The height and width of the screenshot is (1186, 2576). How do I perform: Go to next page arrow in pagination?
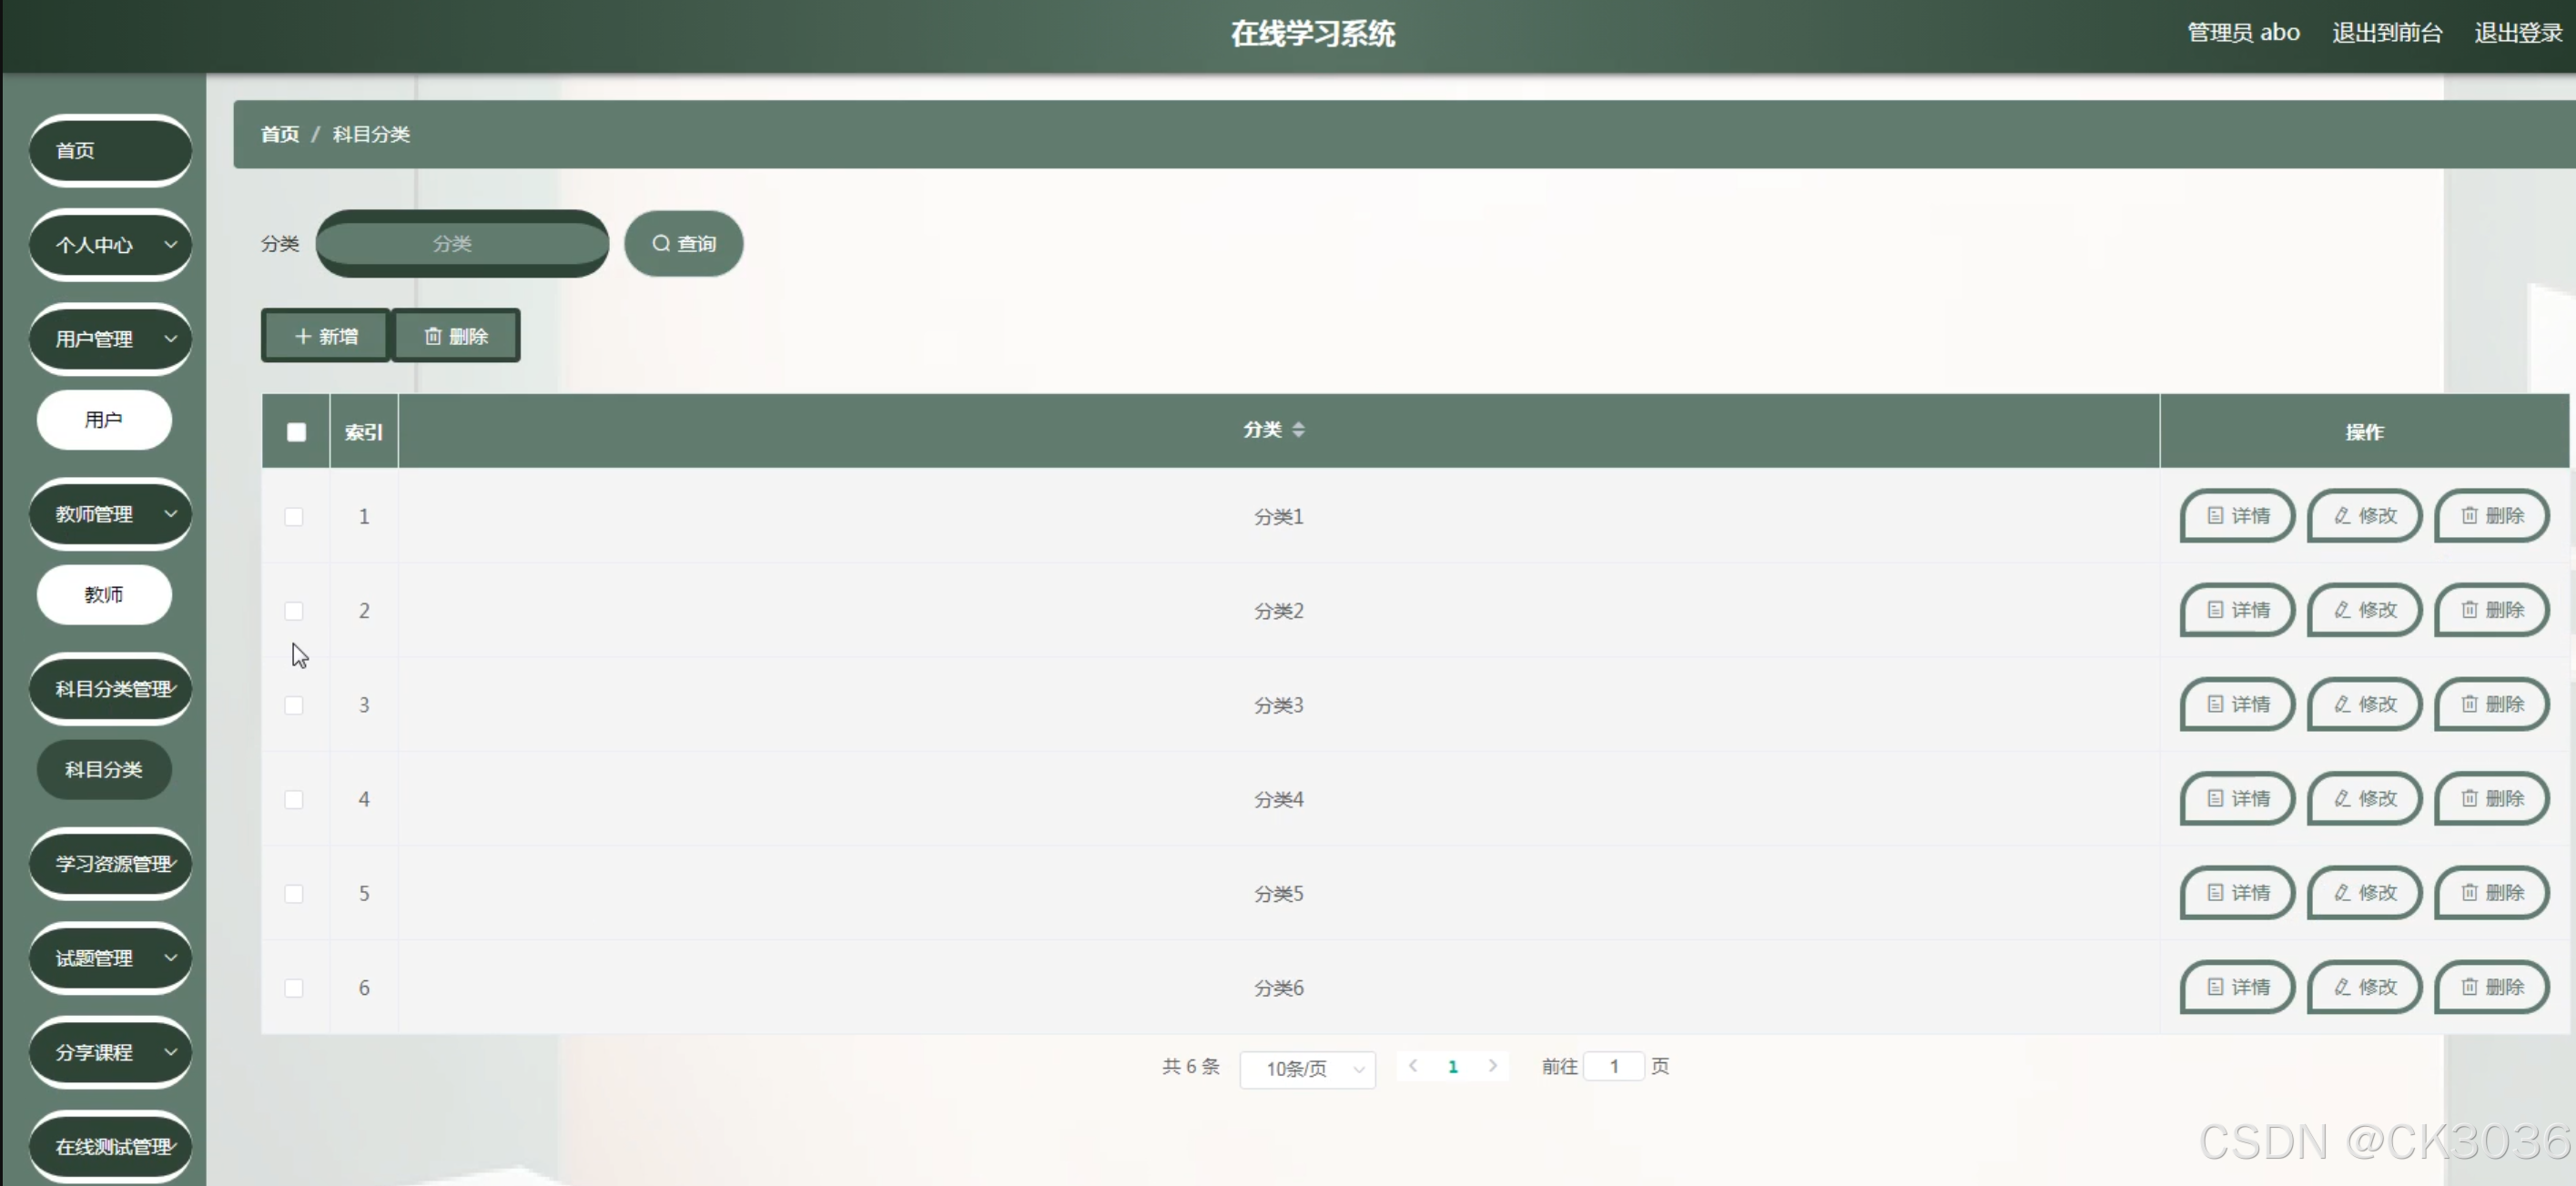pos(1492,1066)
